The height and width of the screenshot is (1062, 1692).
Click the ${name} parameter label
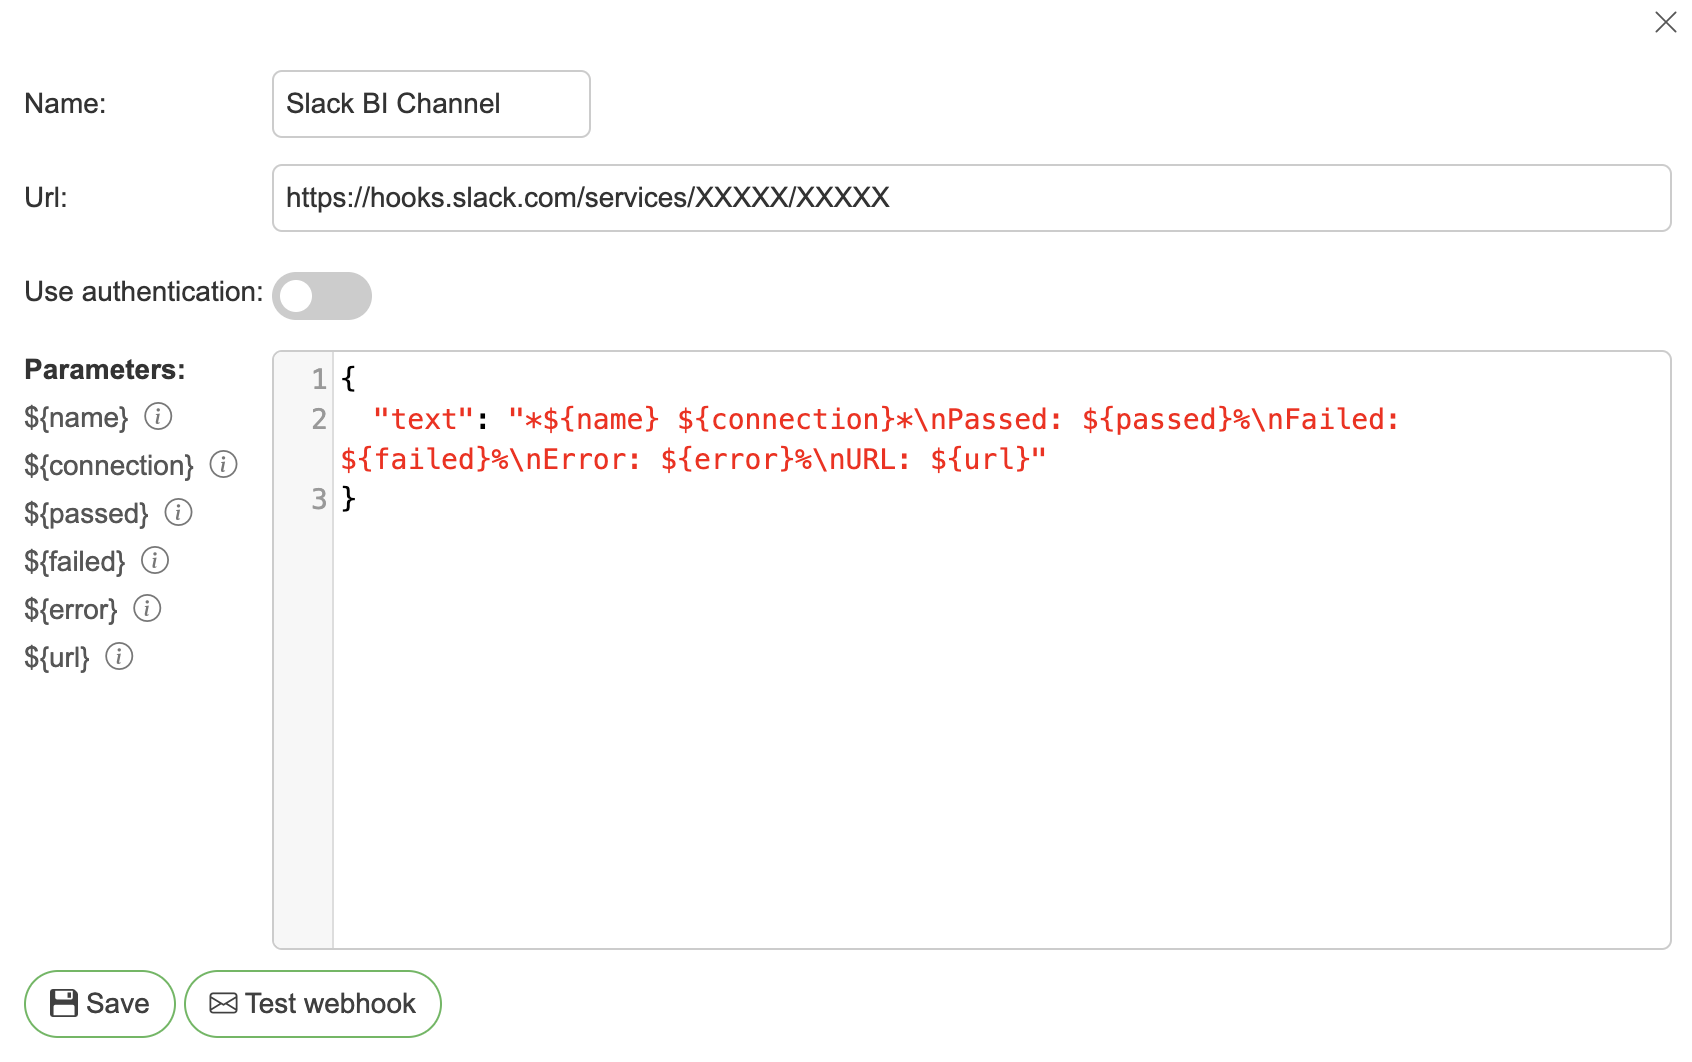pyautogui.click(x=76, y=417)
